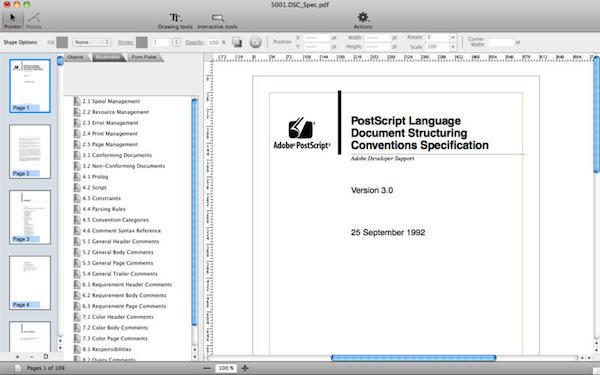Open the '4.6 Comment Syntax Reference' bookmark
Image resolution: width=600 pixels, height=375 pixels.
(x=122, y=231)
